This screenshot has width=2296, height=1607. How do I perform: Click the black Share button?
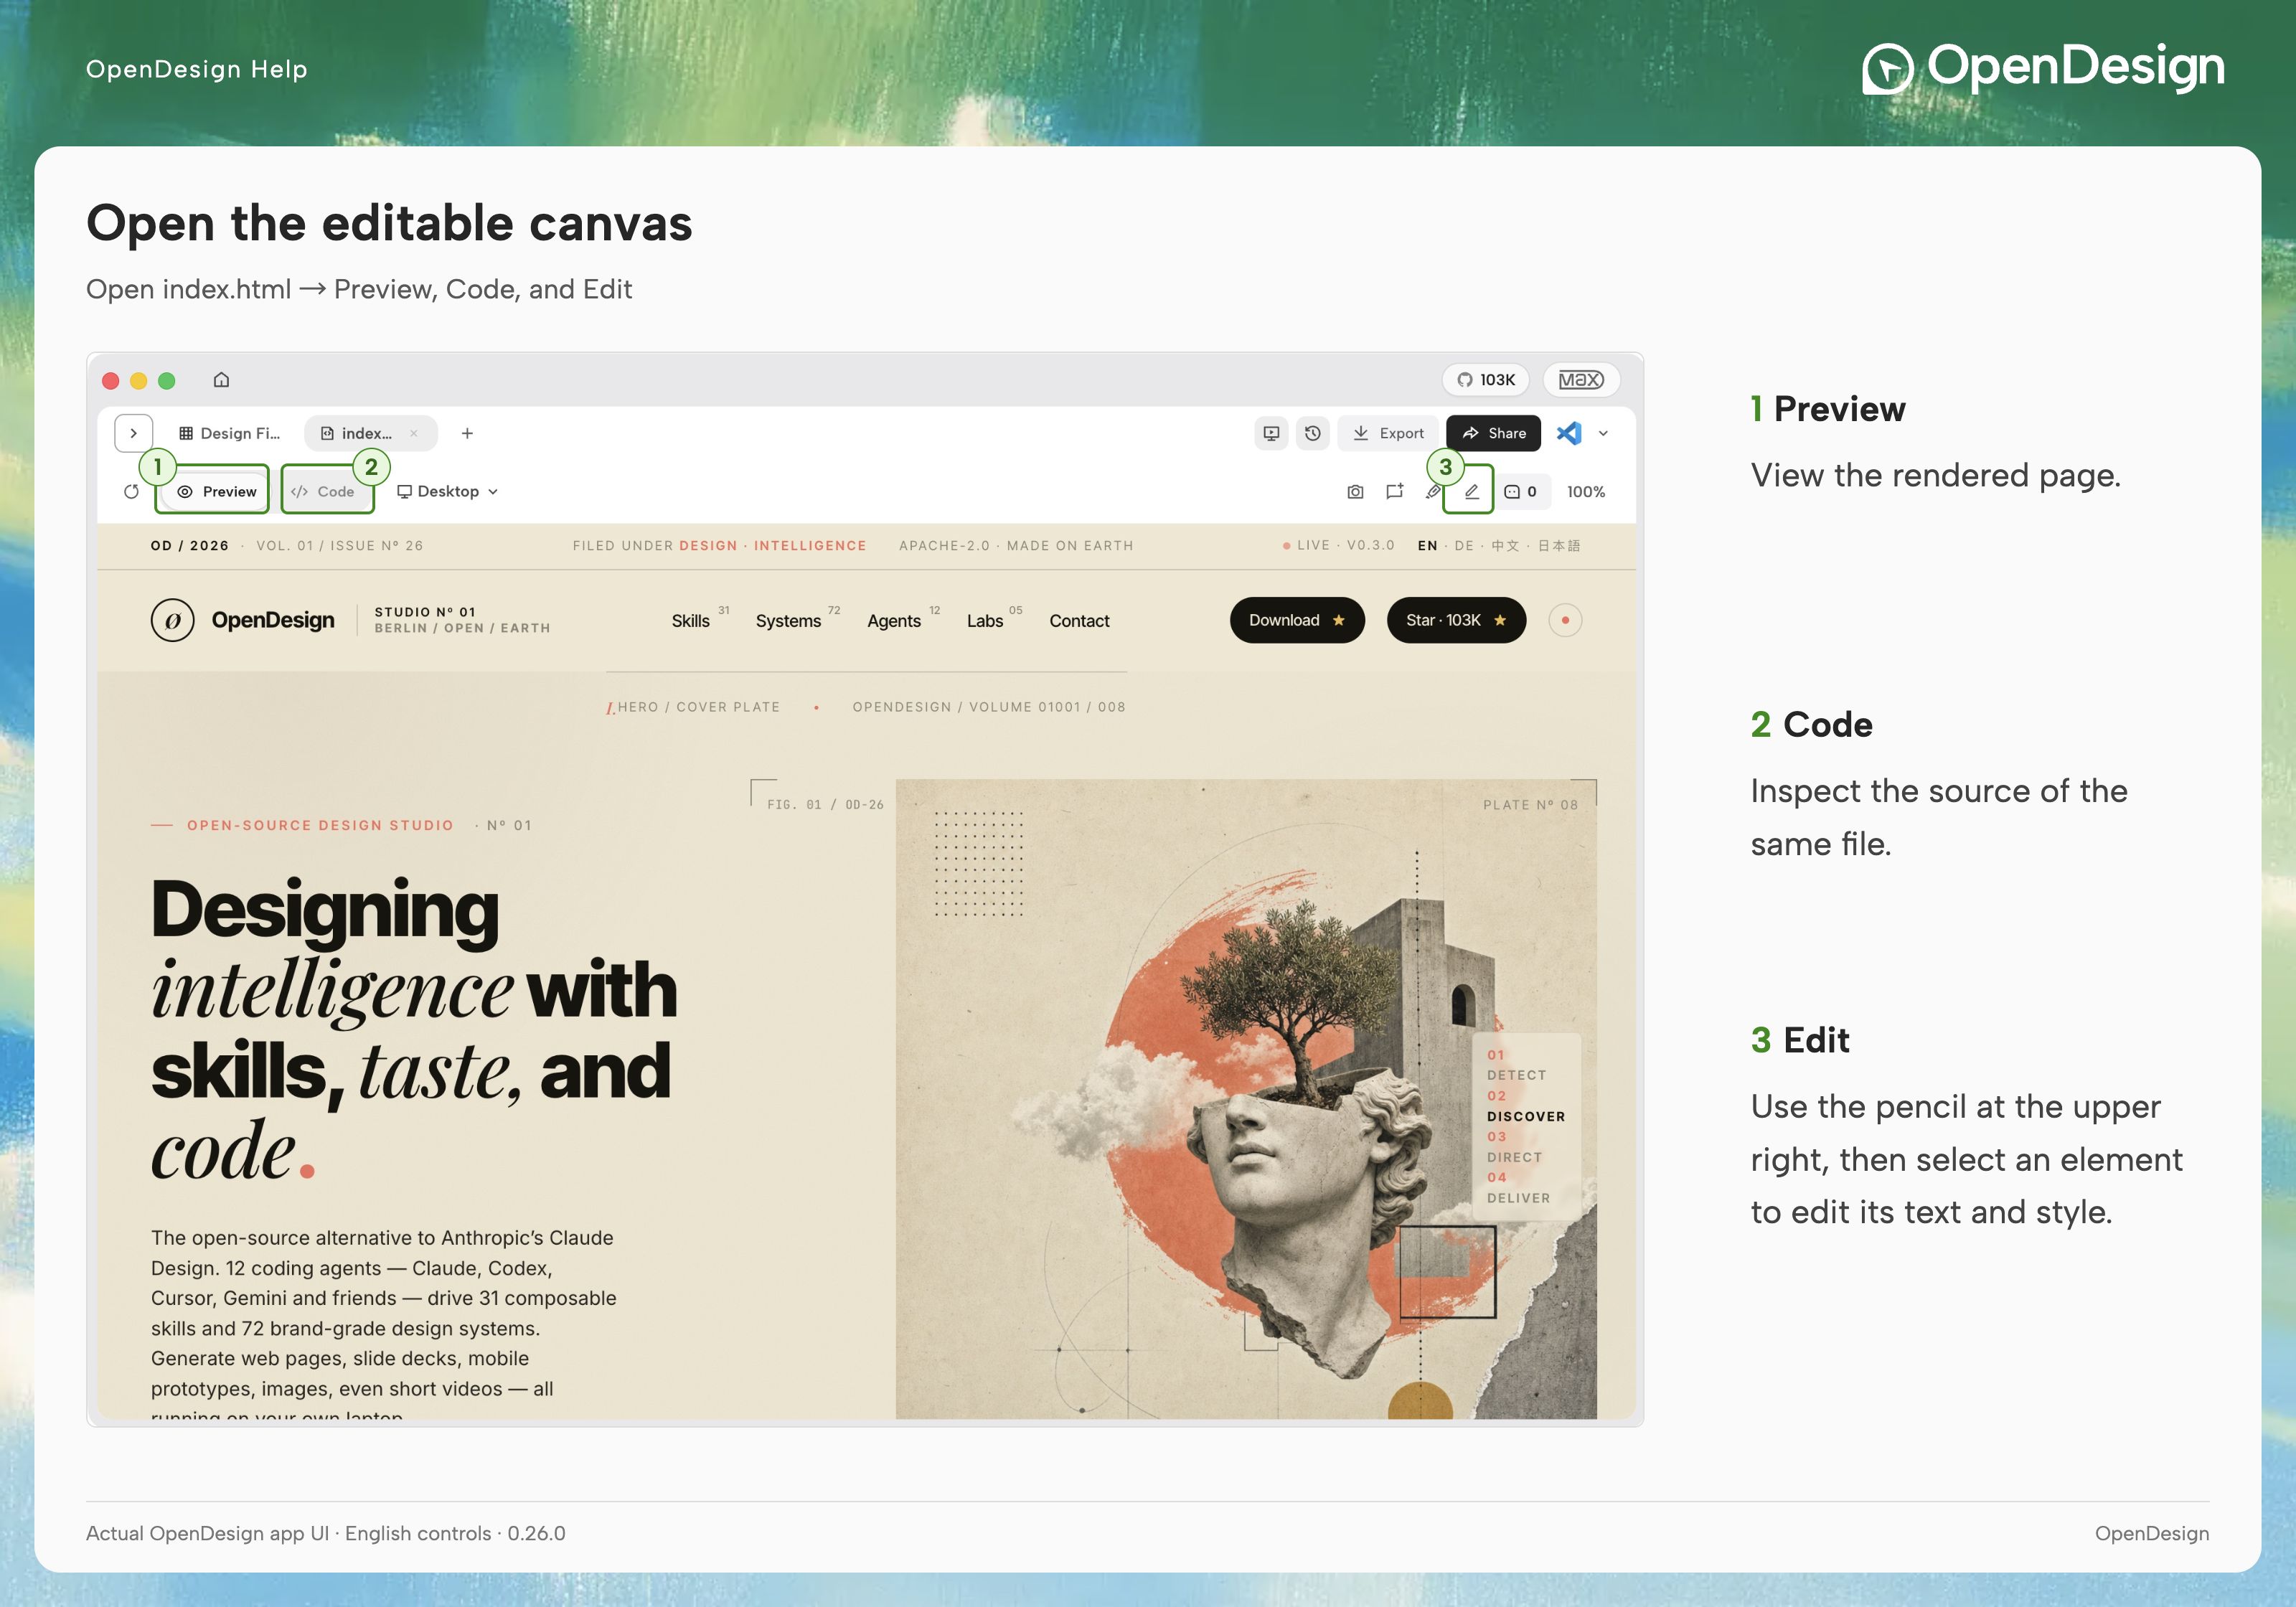1493,433
